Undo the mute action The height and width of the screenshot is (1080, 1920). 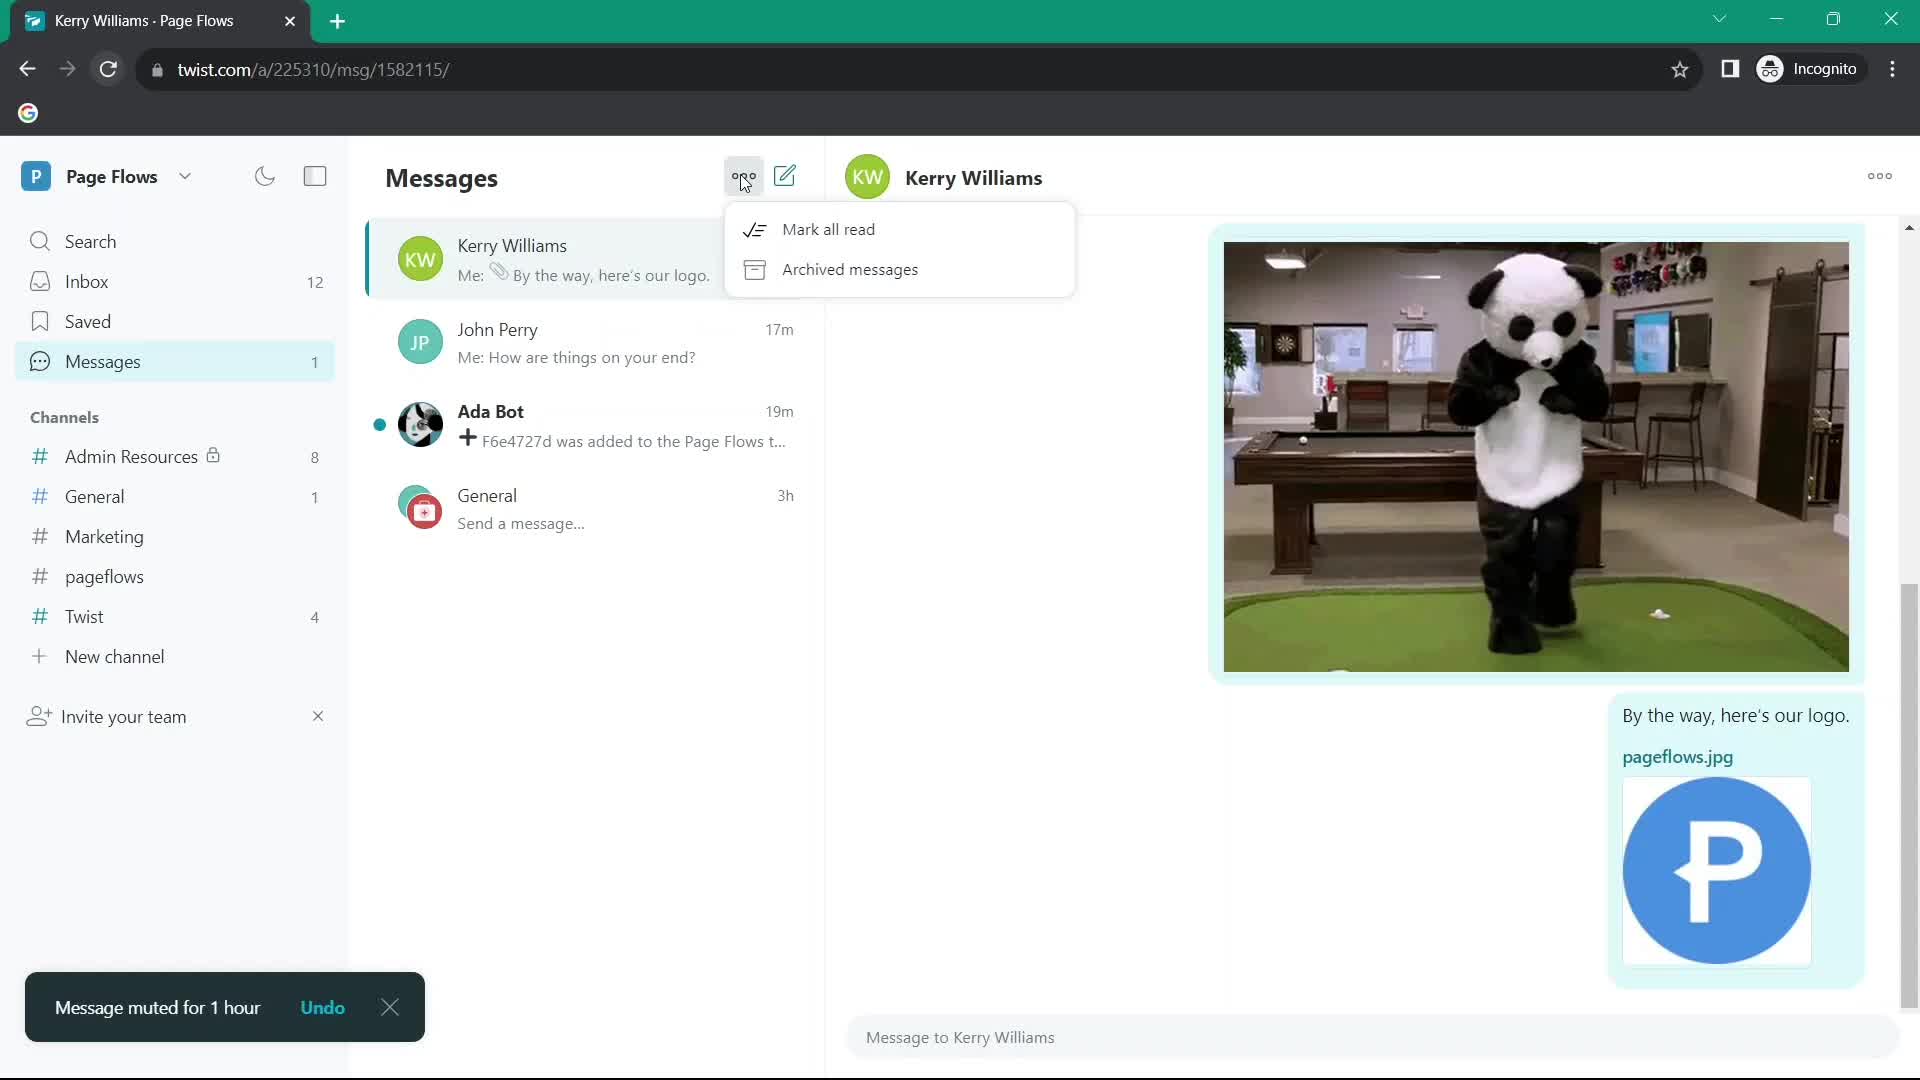click(x=322, y=1007)
